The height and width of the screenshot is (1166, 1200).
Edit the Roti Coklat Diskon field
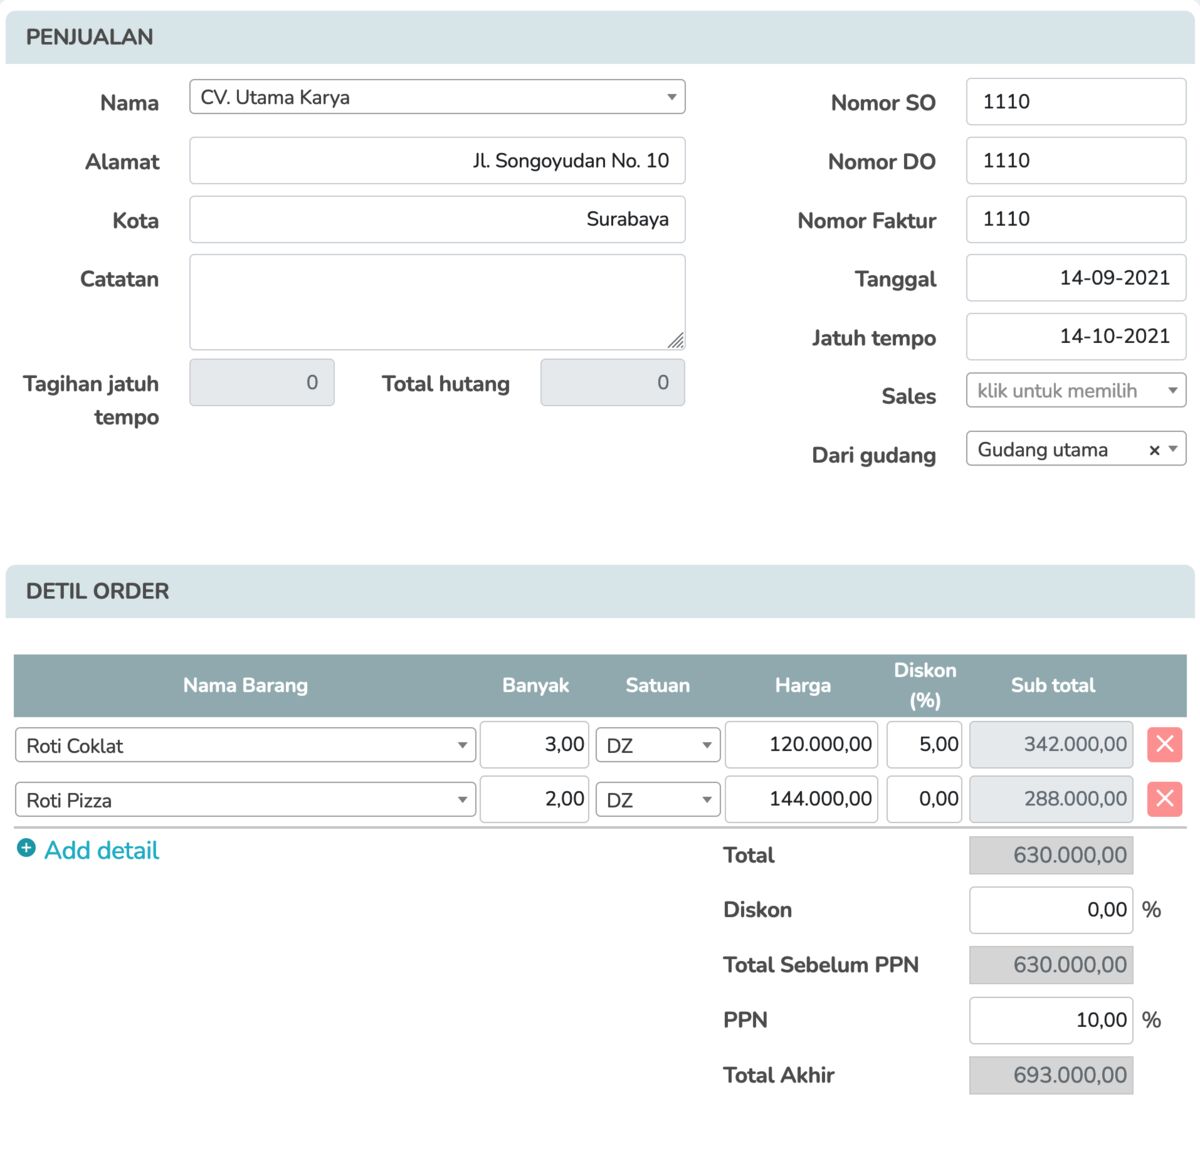click(x=924, y=745)
